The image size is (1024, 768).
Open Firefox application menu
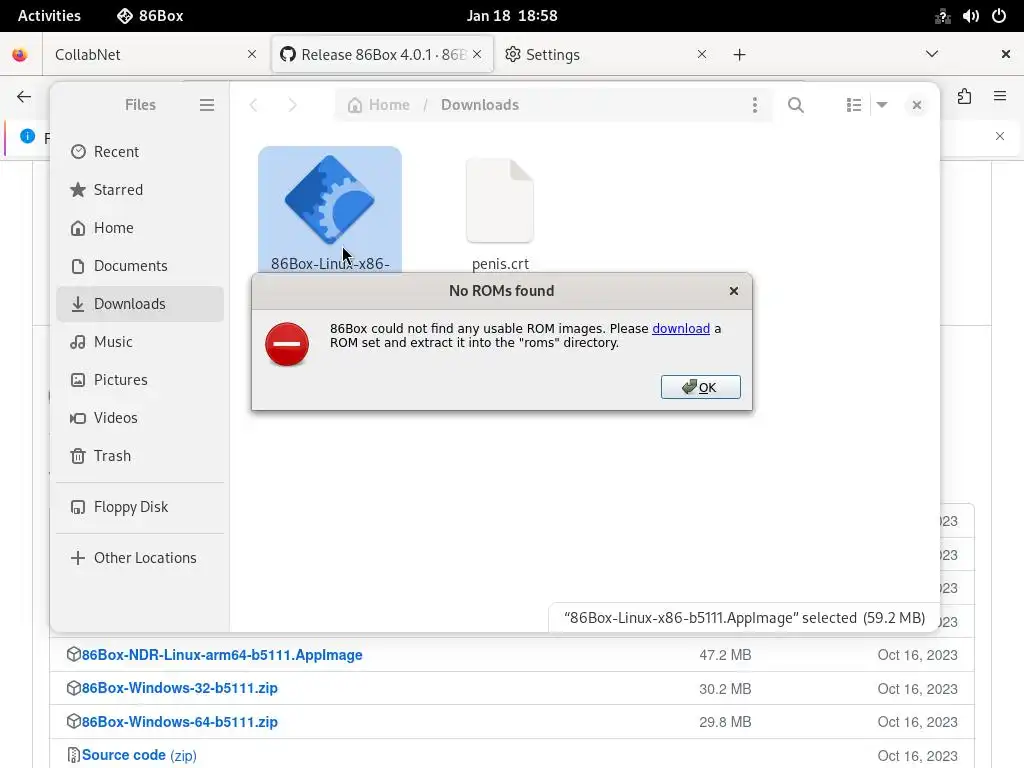pyautogui.click(x=999, y=97)
